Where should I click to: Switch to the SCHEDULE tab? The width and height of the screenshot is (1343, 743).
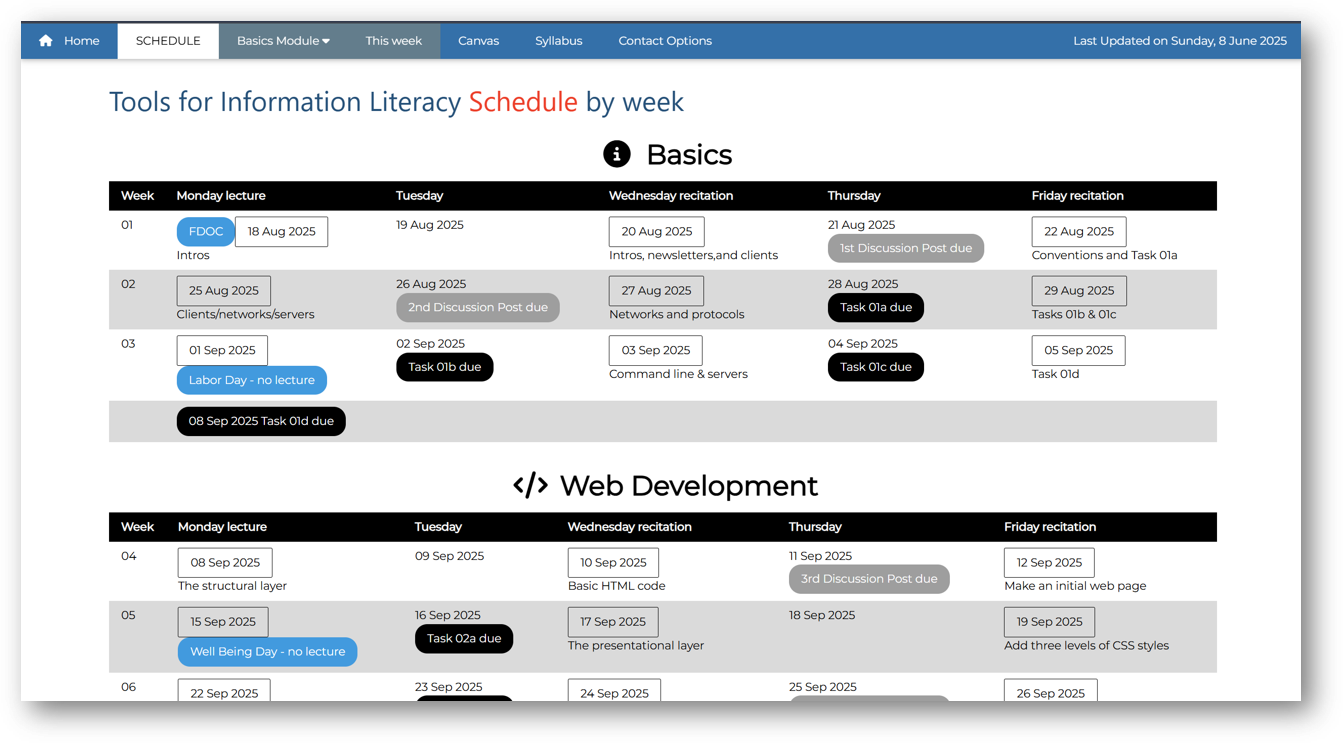167,40
